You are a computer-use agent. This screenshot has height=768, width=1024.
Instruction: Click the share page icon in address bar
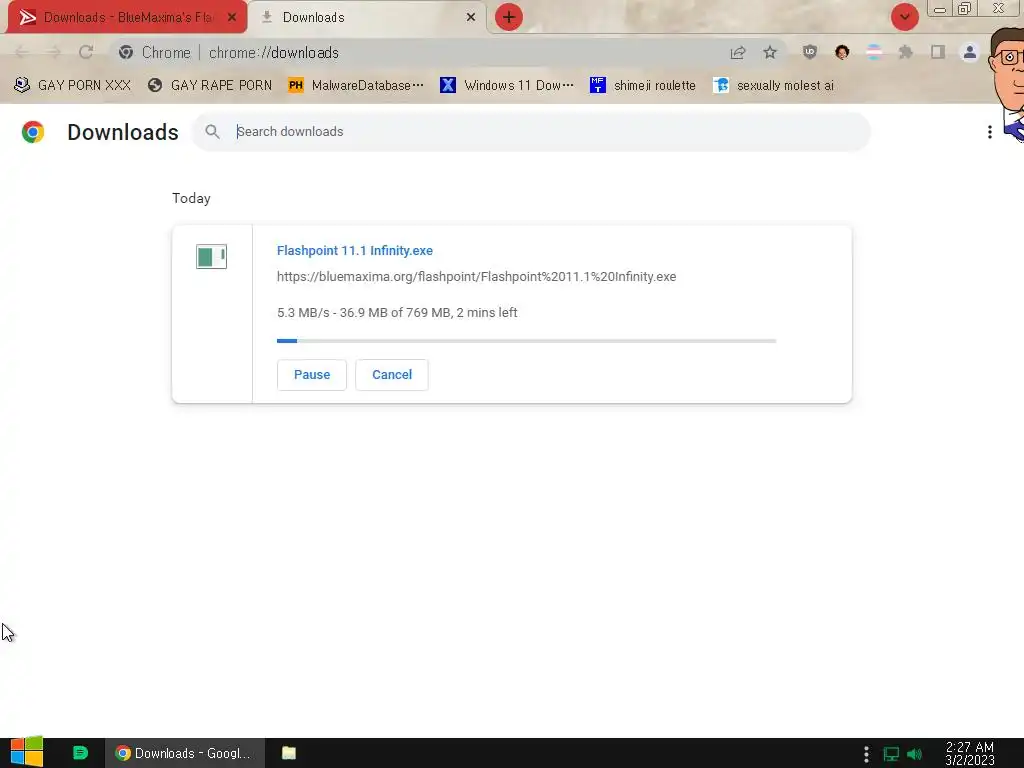738,52
